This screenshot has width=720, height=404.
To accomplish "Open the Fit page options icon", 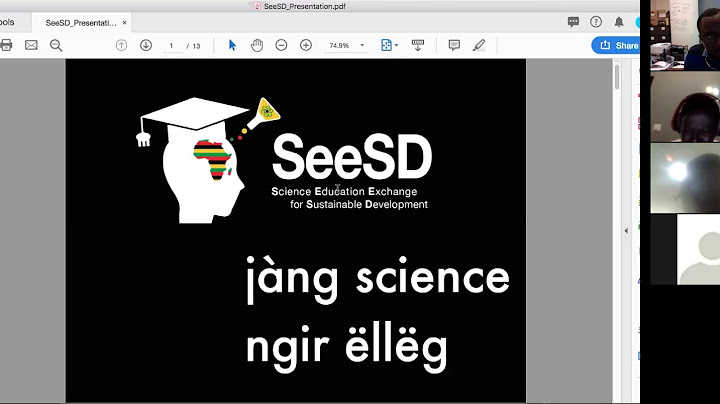I will (389, 45).
